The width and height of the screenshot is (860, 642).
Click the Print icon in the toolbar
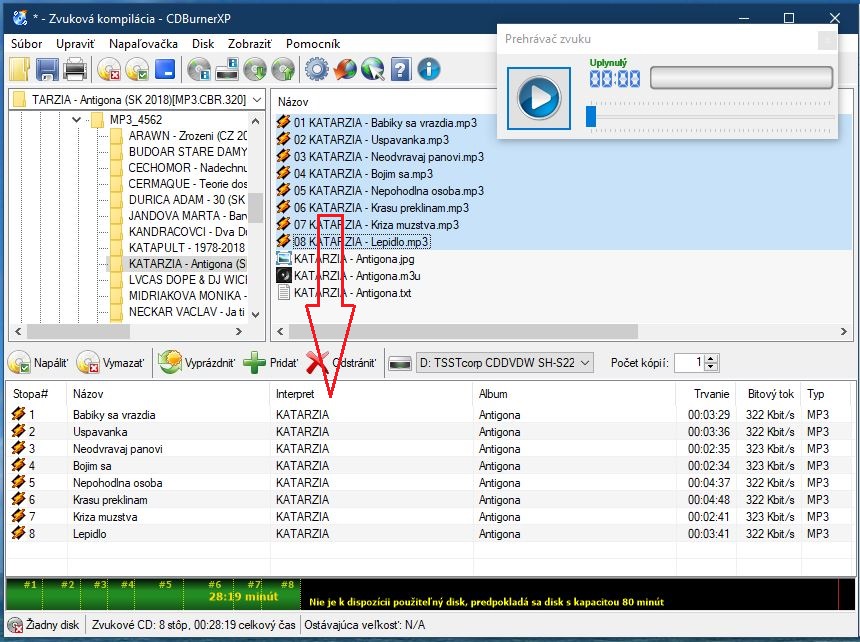click(75, 69)
